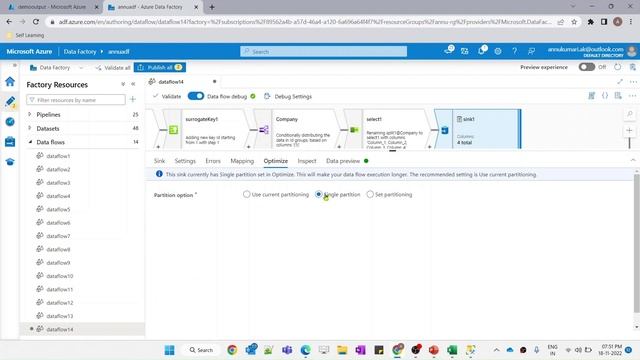The image size is (640, 360).
Task: Click the data flow properties icon
Action: point(618,96)
